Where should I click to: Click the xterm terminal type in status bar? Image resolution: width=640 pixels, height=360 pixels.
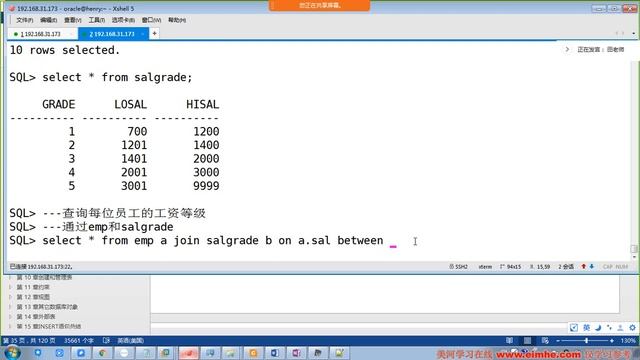coord(485,267)
